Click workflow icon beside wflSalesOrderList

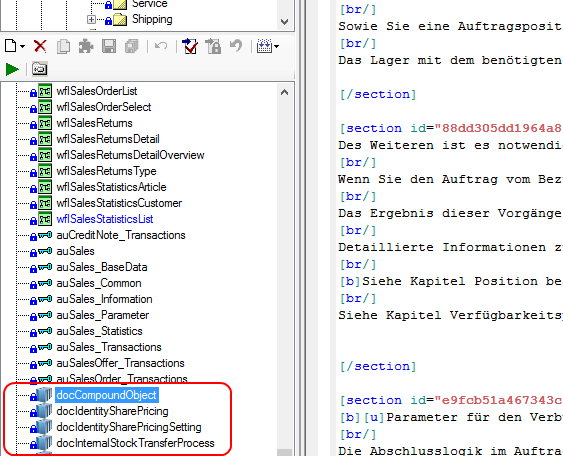(45, 91)
